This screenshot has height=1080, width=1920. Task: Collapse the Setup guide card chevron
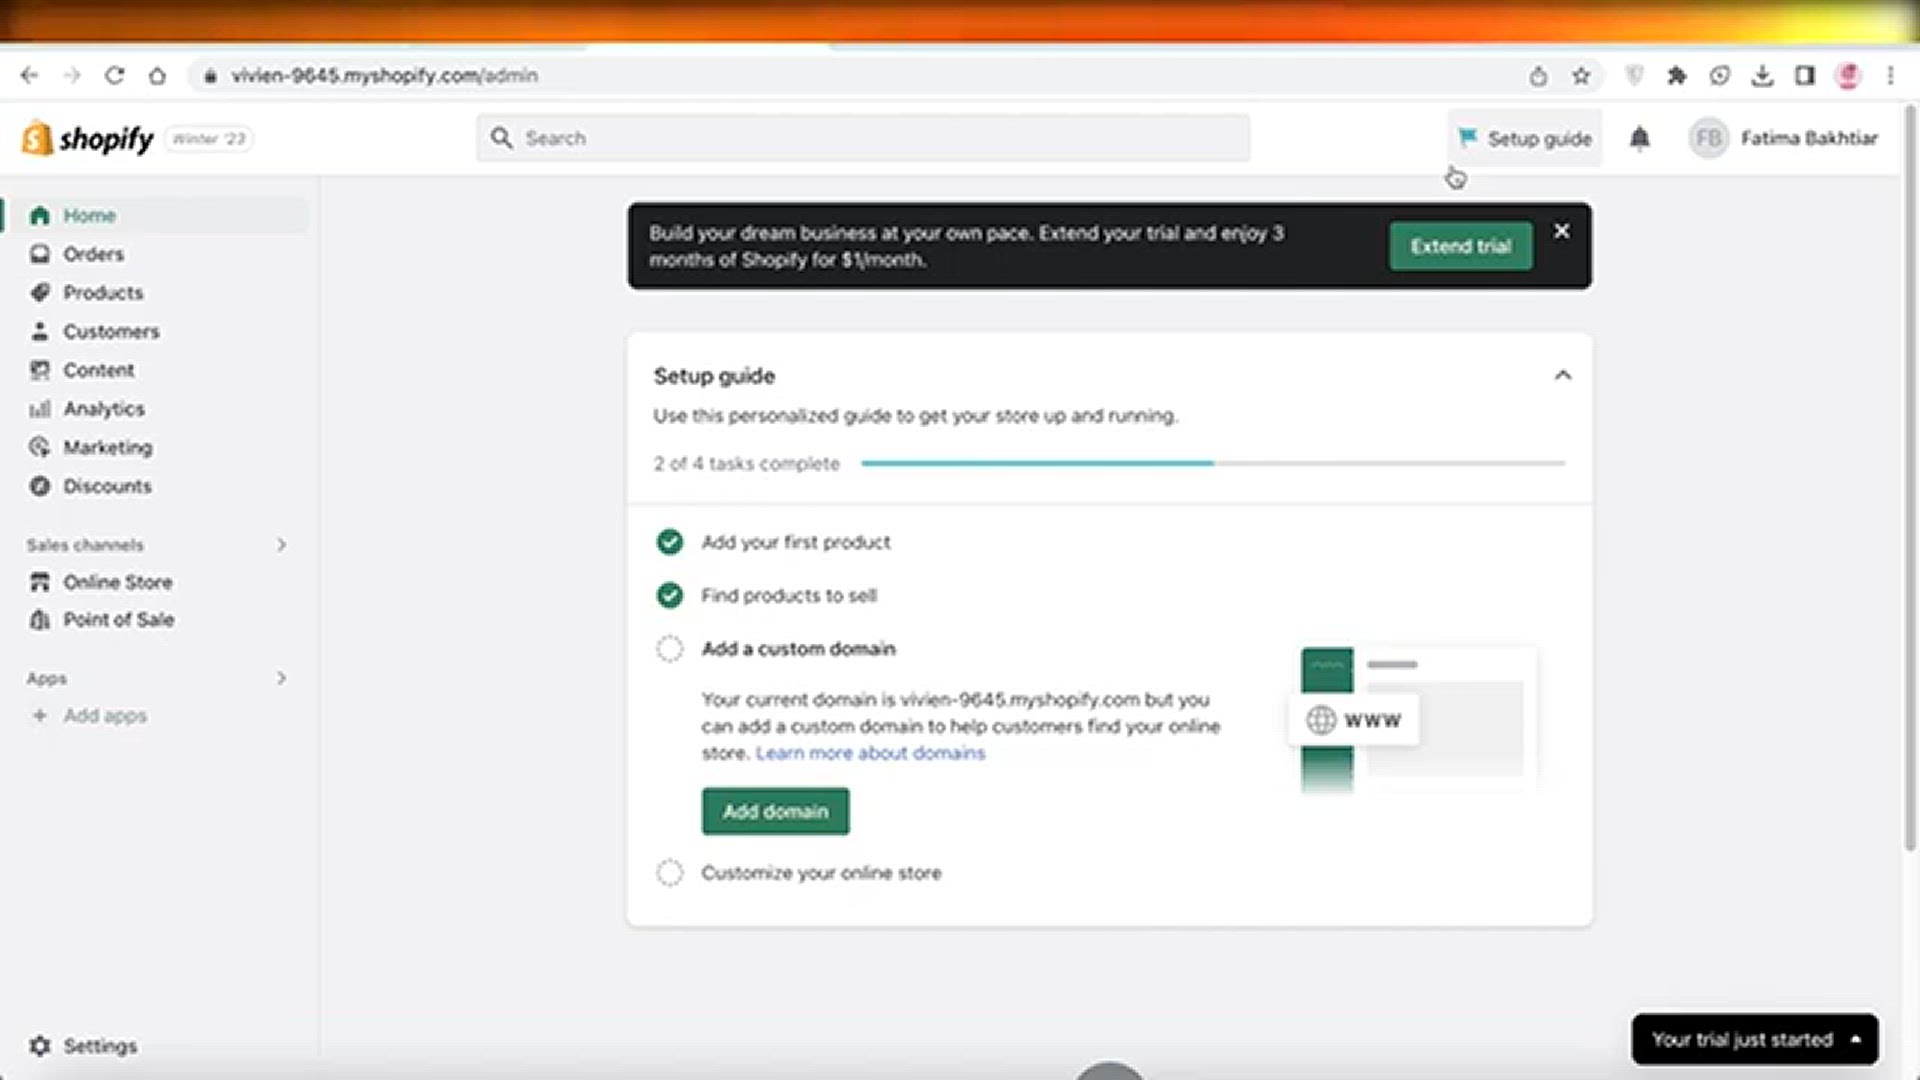(1563, 375)
